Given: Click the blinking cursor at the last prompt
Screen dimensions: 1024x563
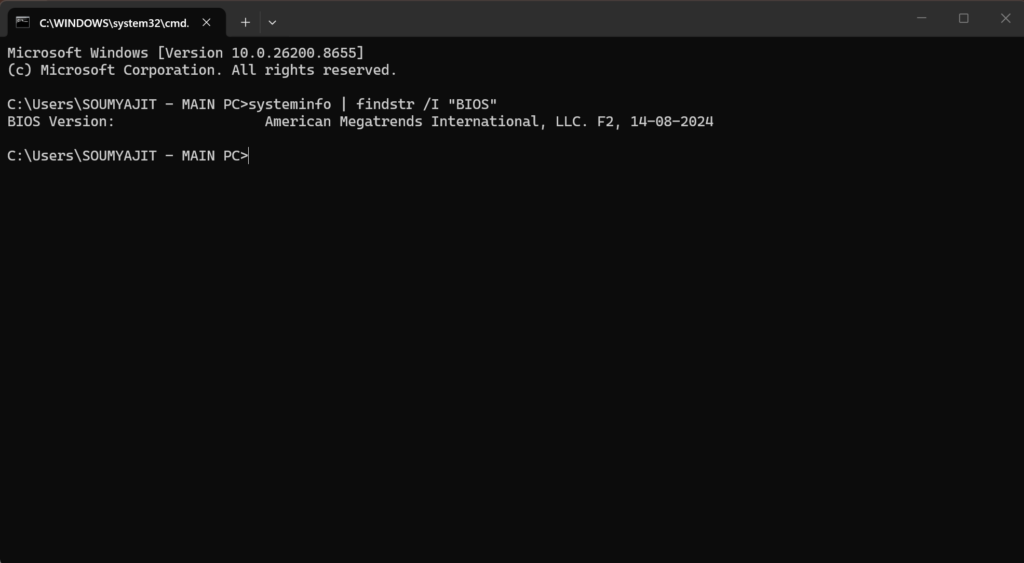Looking at the screenshot, I should click(249, 156).
